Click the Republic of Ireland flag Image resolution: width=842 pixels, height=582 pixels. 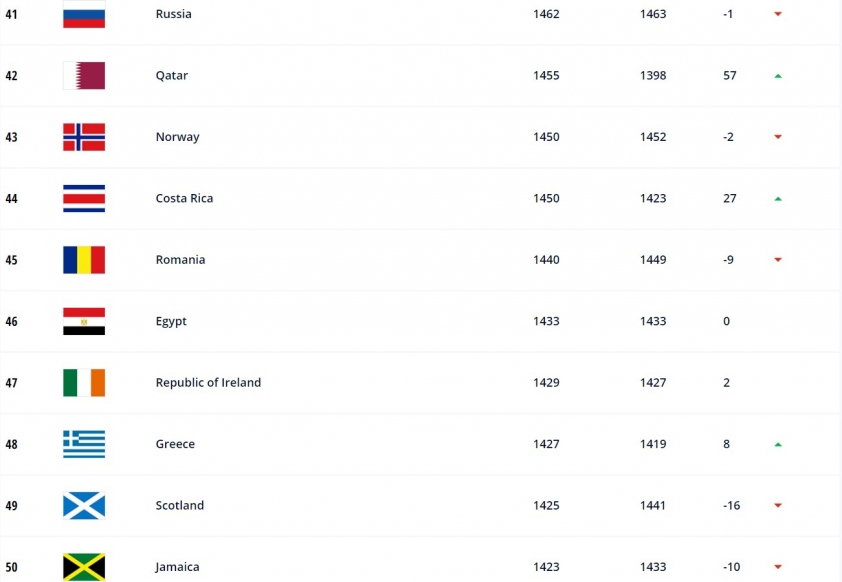pos(84,382)
